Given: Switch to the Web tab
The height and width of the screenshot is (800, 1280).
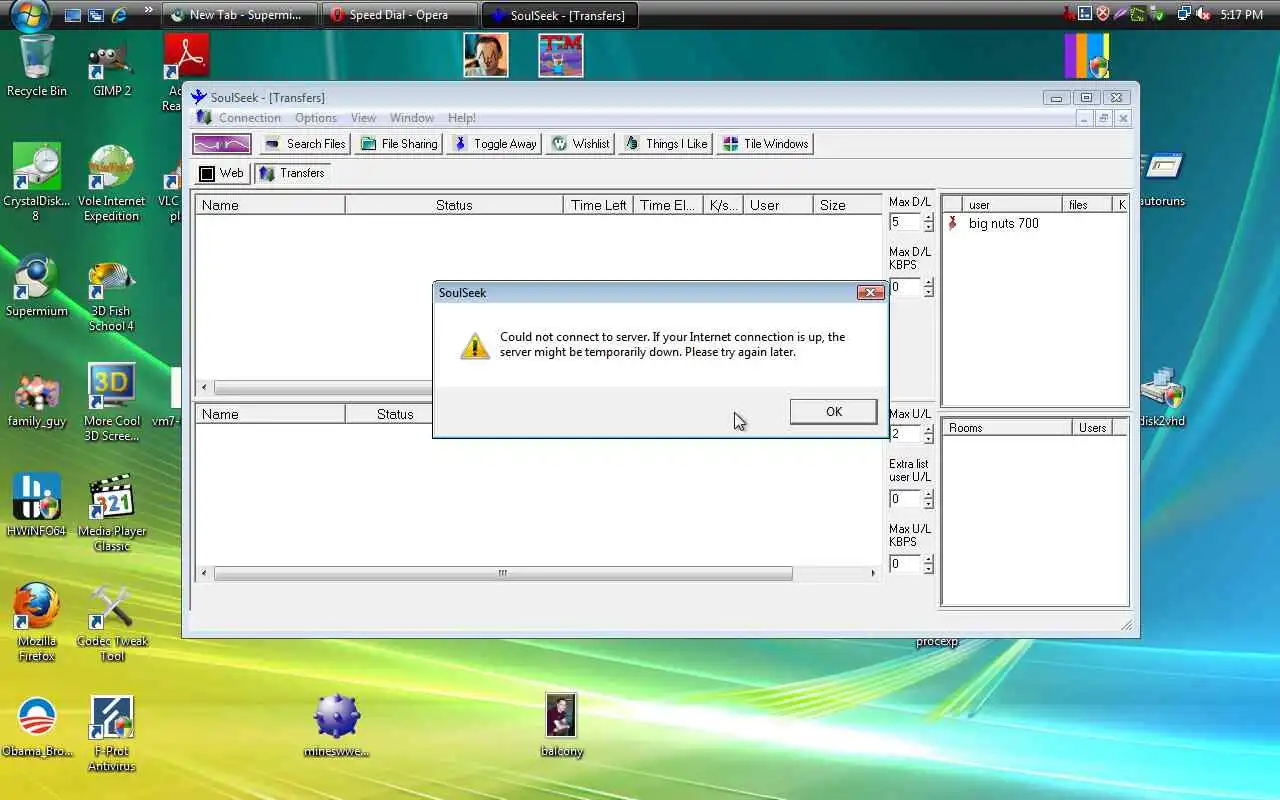Looking at the screenshot, I should [221, 173].
